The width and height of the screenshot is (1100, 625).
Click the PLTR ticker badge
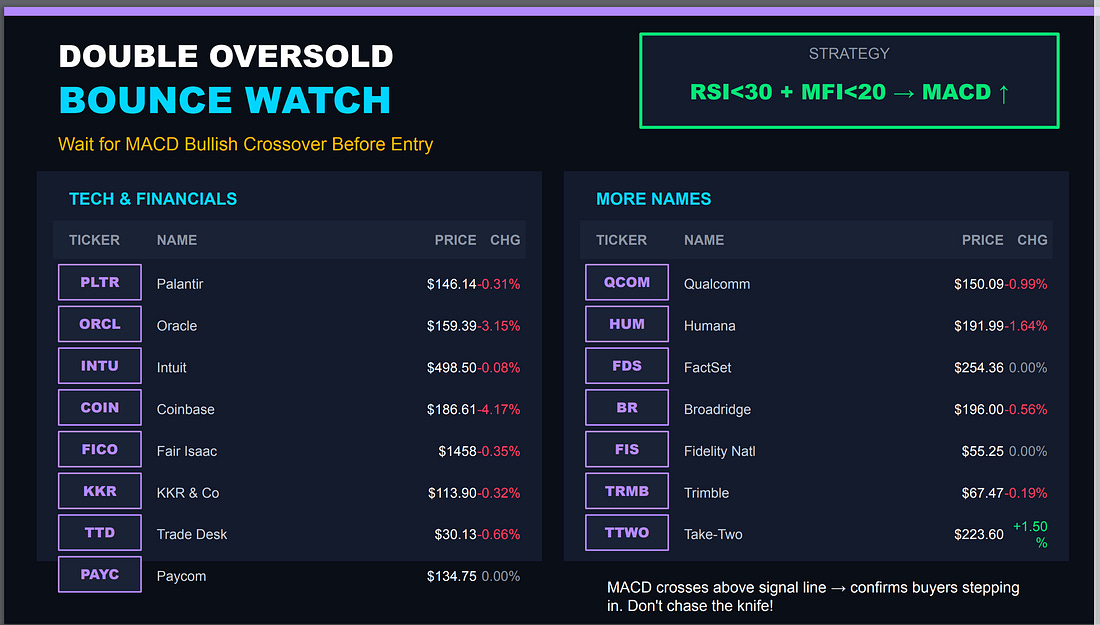coord(100,282)
